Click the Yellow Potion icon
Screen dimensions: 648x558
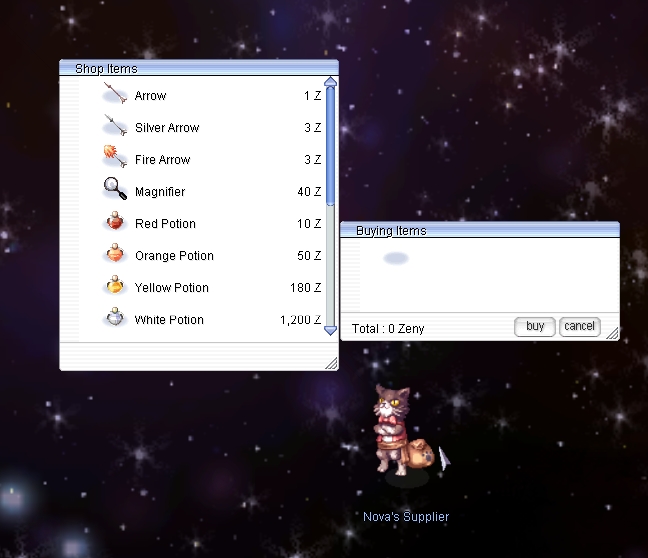click(x=115, y=287)
